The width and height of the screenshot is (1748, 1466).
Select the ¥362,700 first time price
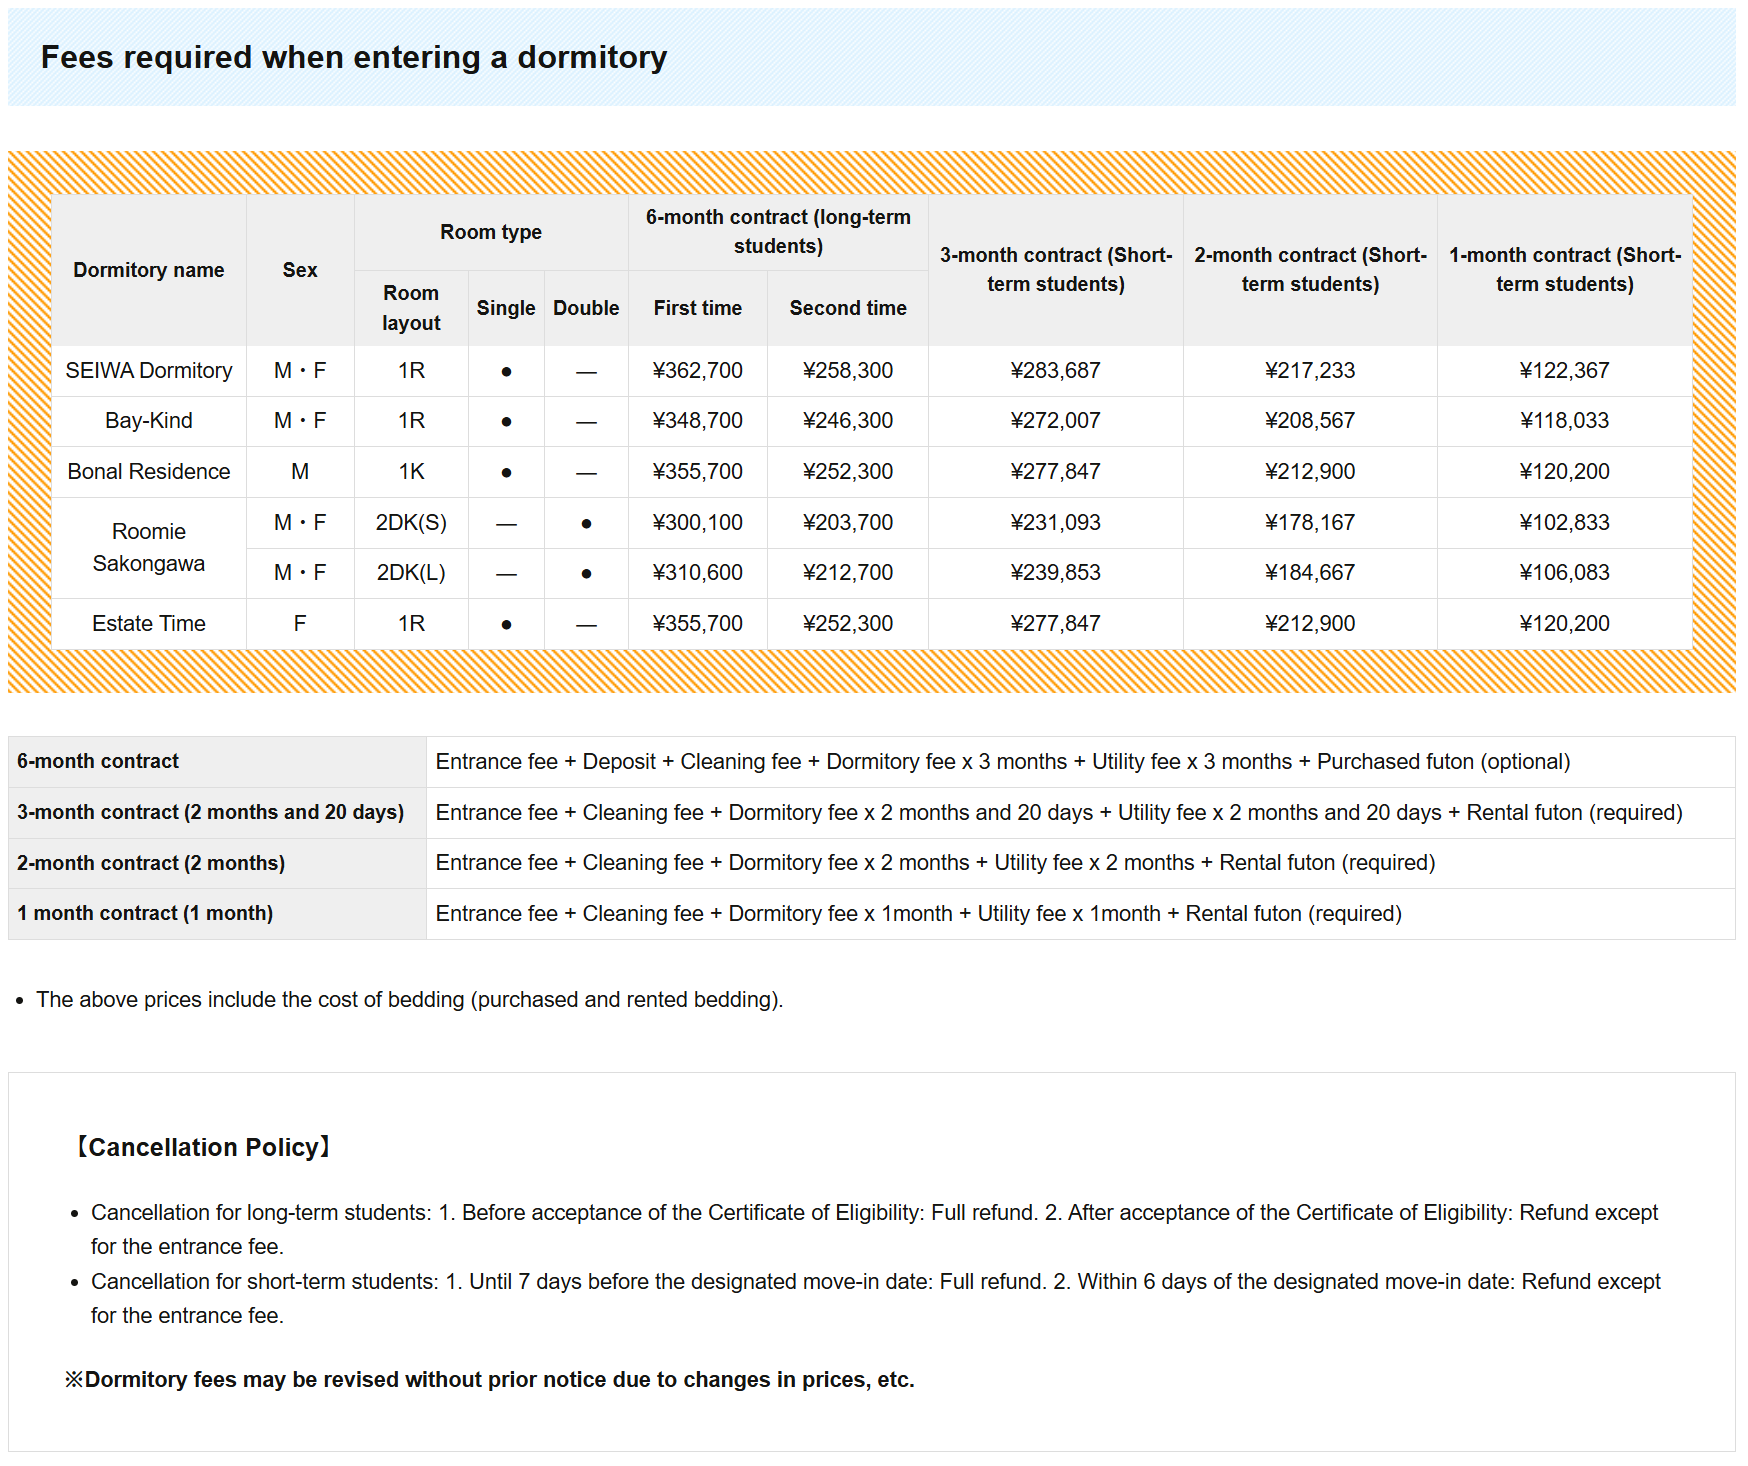coord(697,371)
